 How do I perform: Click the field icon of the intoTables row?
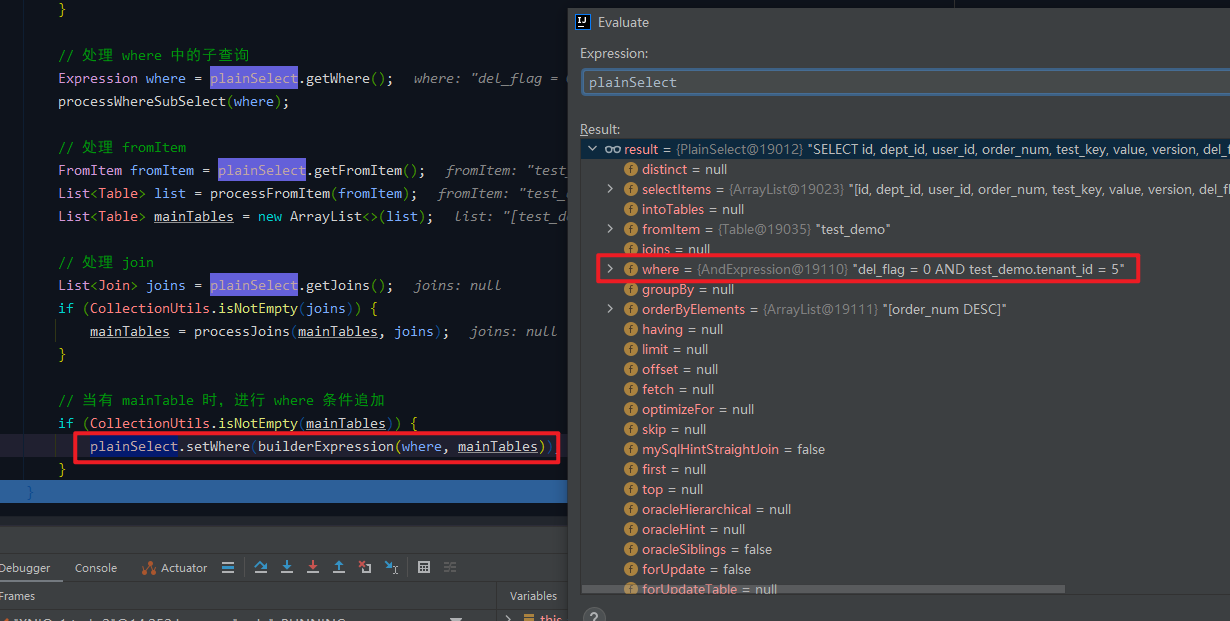[631, 209]
